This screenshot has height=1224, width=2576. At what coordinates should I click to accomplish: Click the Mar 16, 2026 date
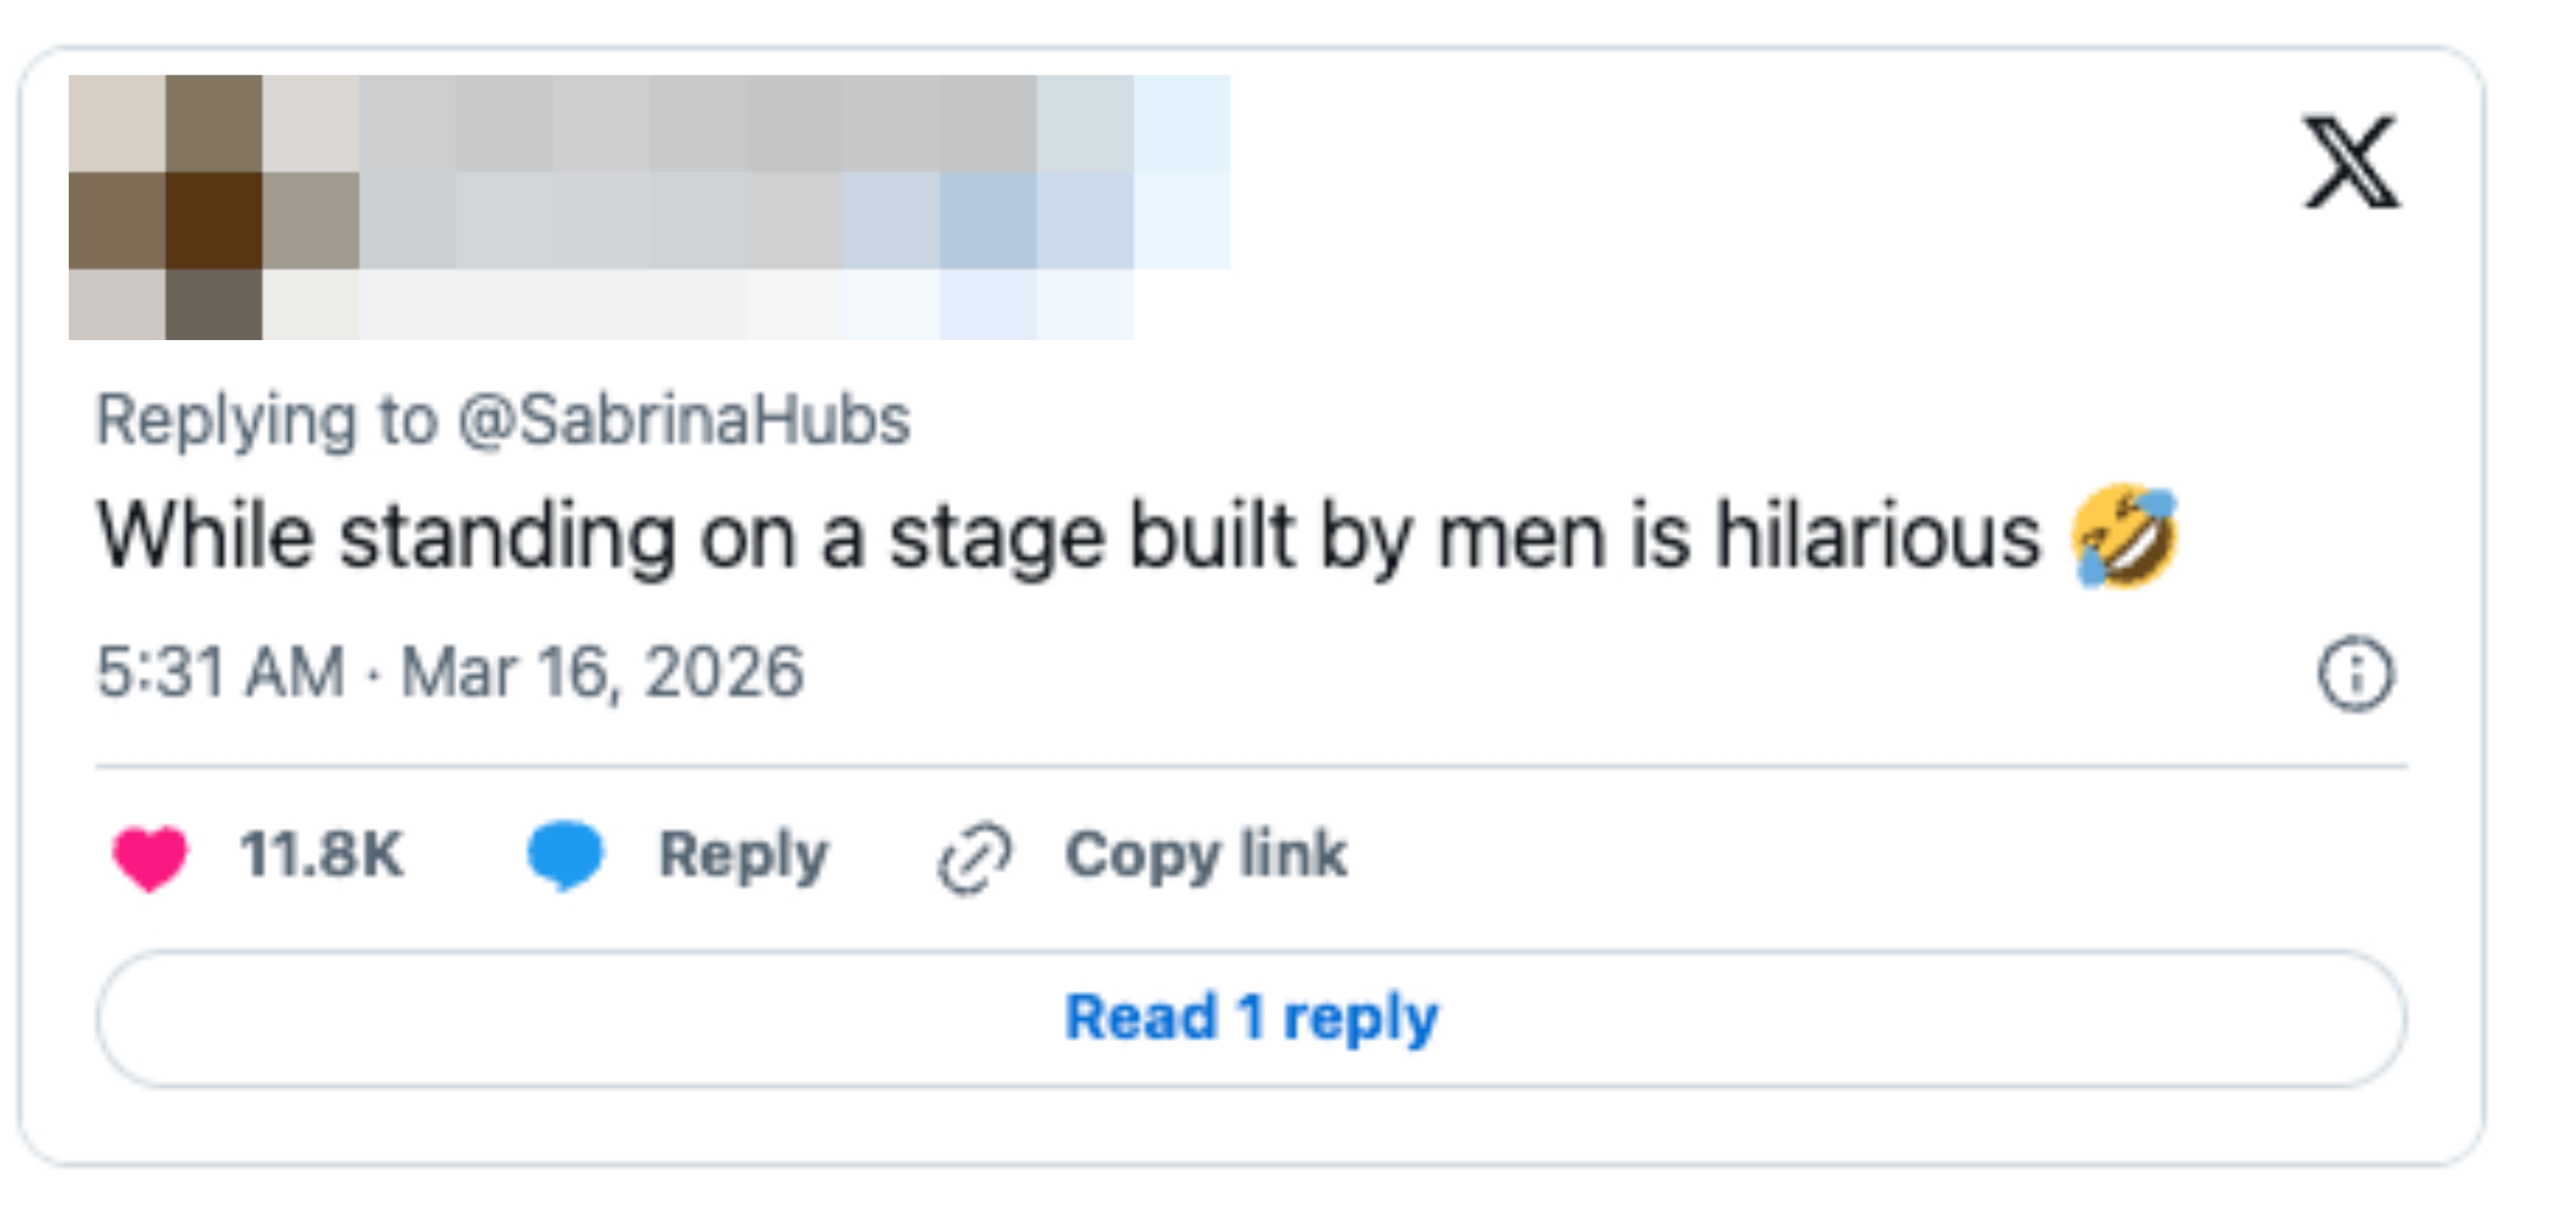[602, 672]
